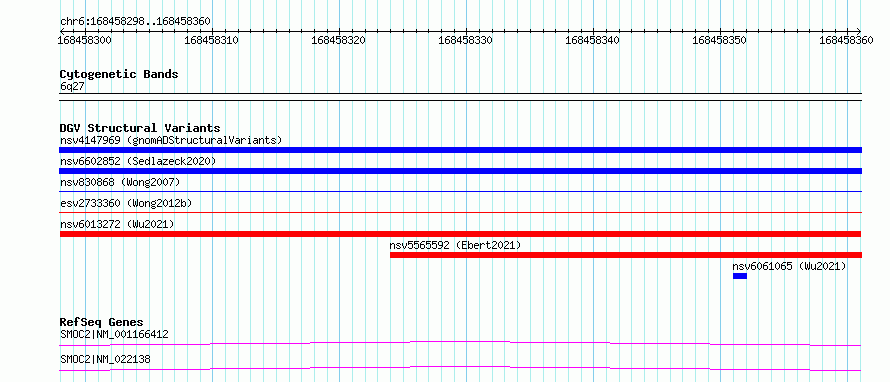890x382 pixels.
Task: Click the nsv4147969 gnomAD variant bar
Action: tap(460, 150)
